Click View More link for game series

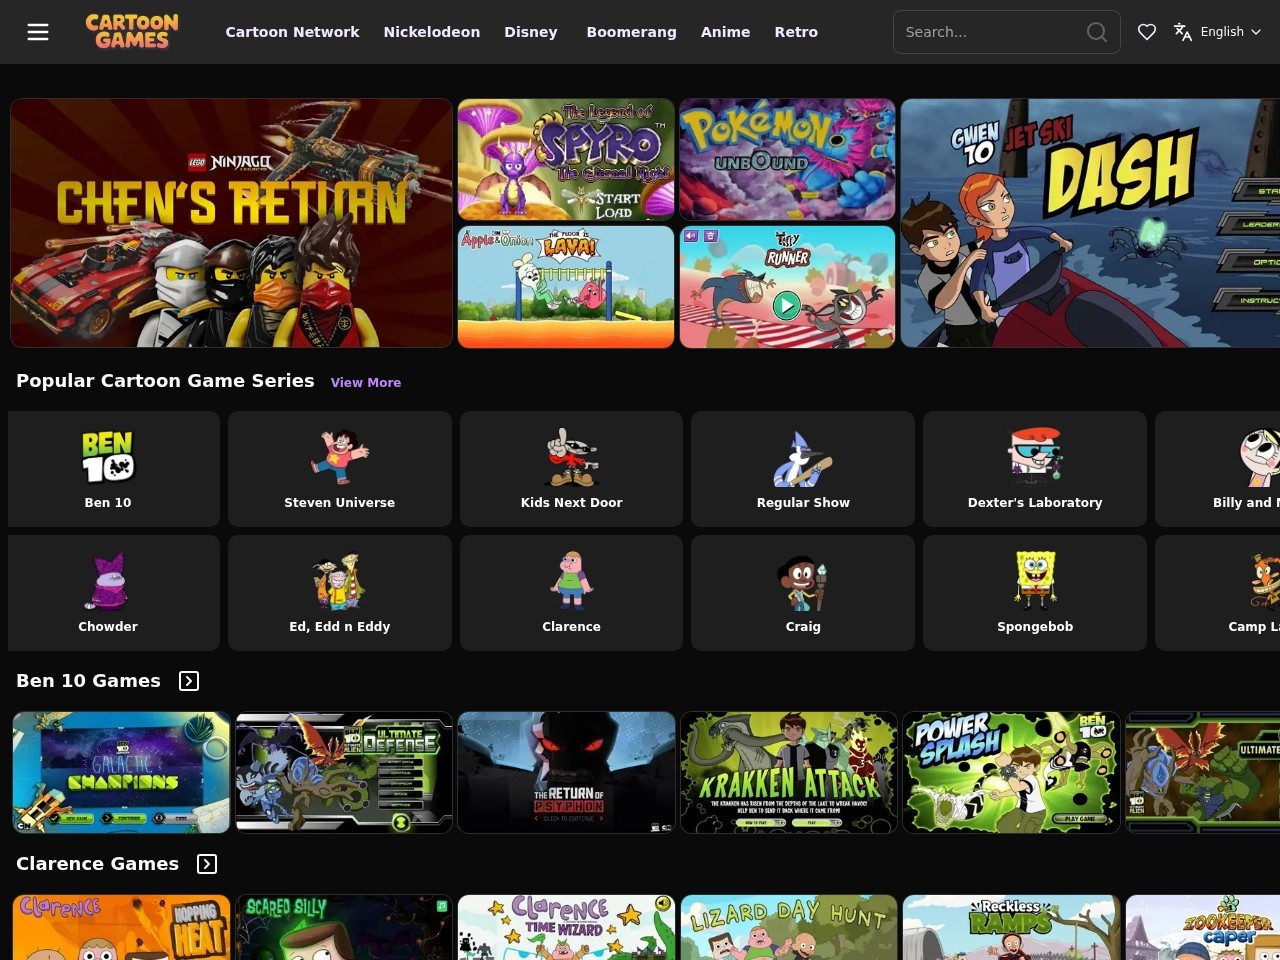coord(366,383)
